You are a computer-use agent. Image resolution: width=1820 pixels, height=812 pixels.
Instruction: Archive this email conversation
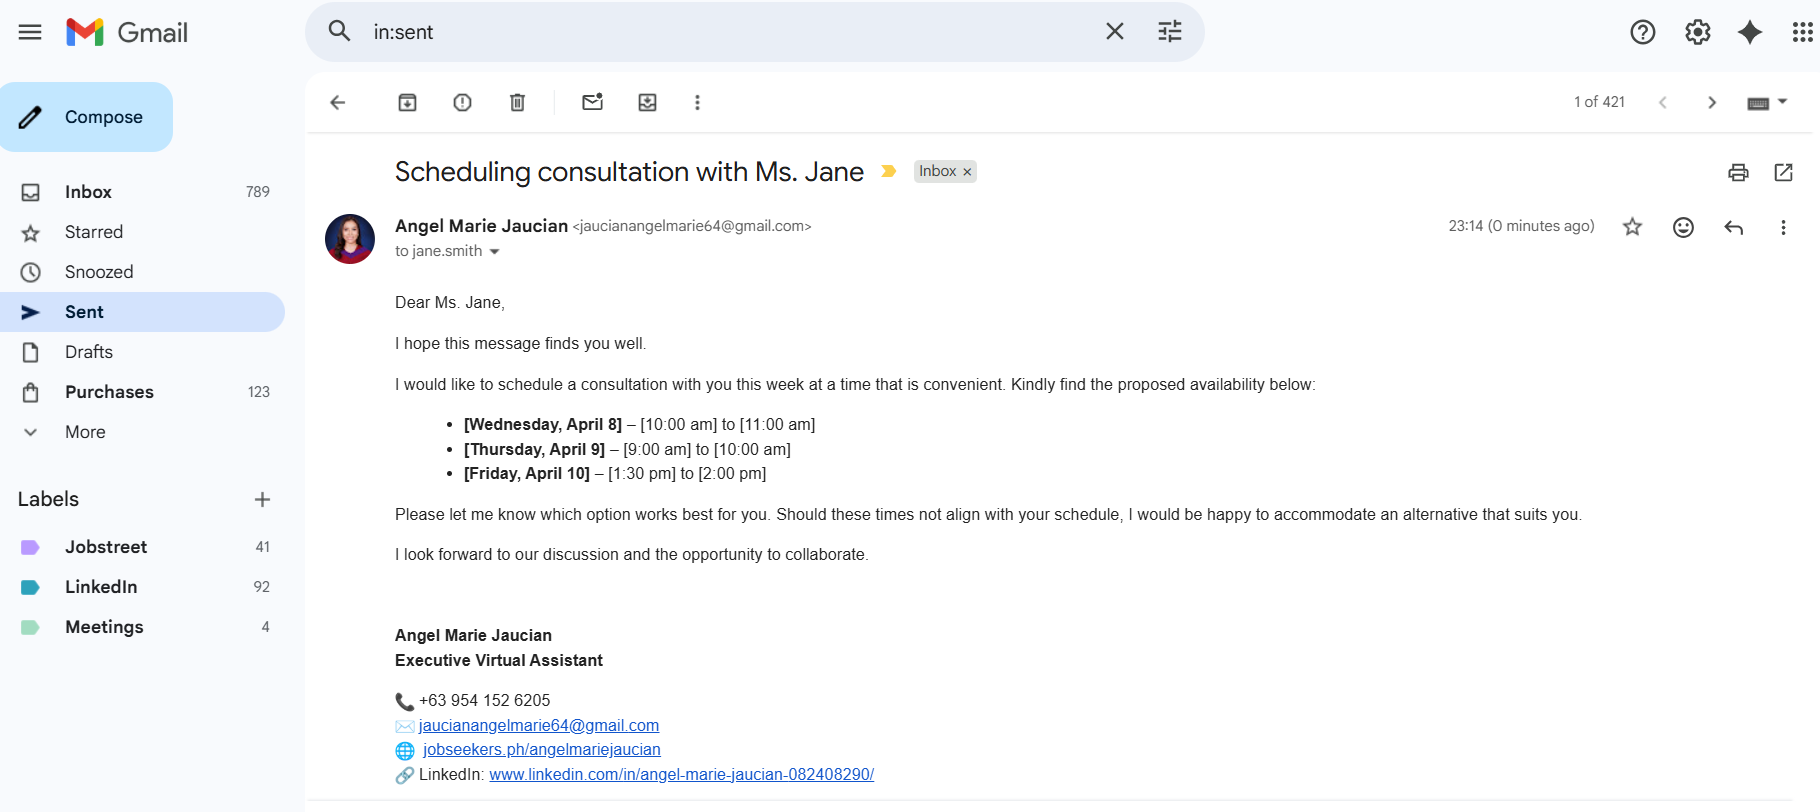(407, 102)
